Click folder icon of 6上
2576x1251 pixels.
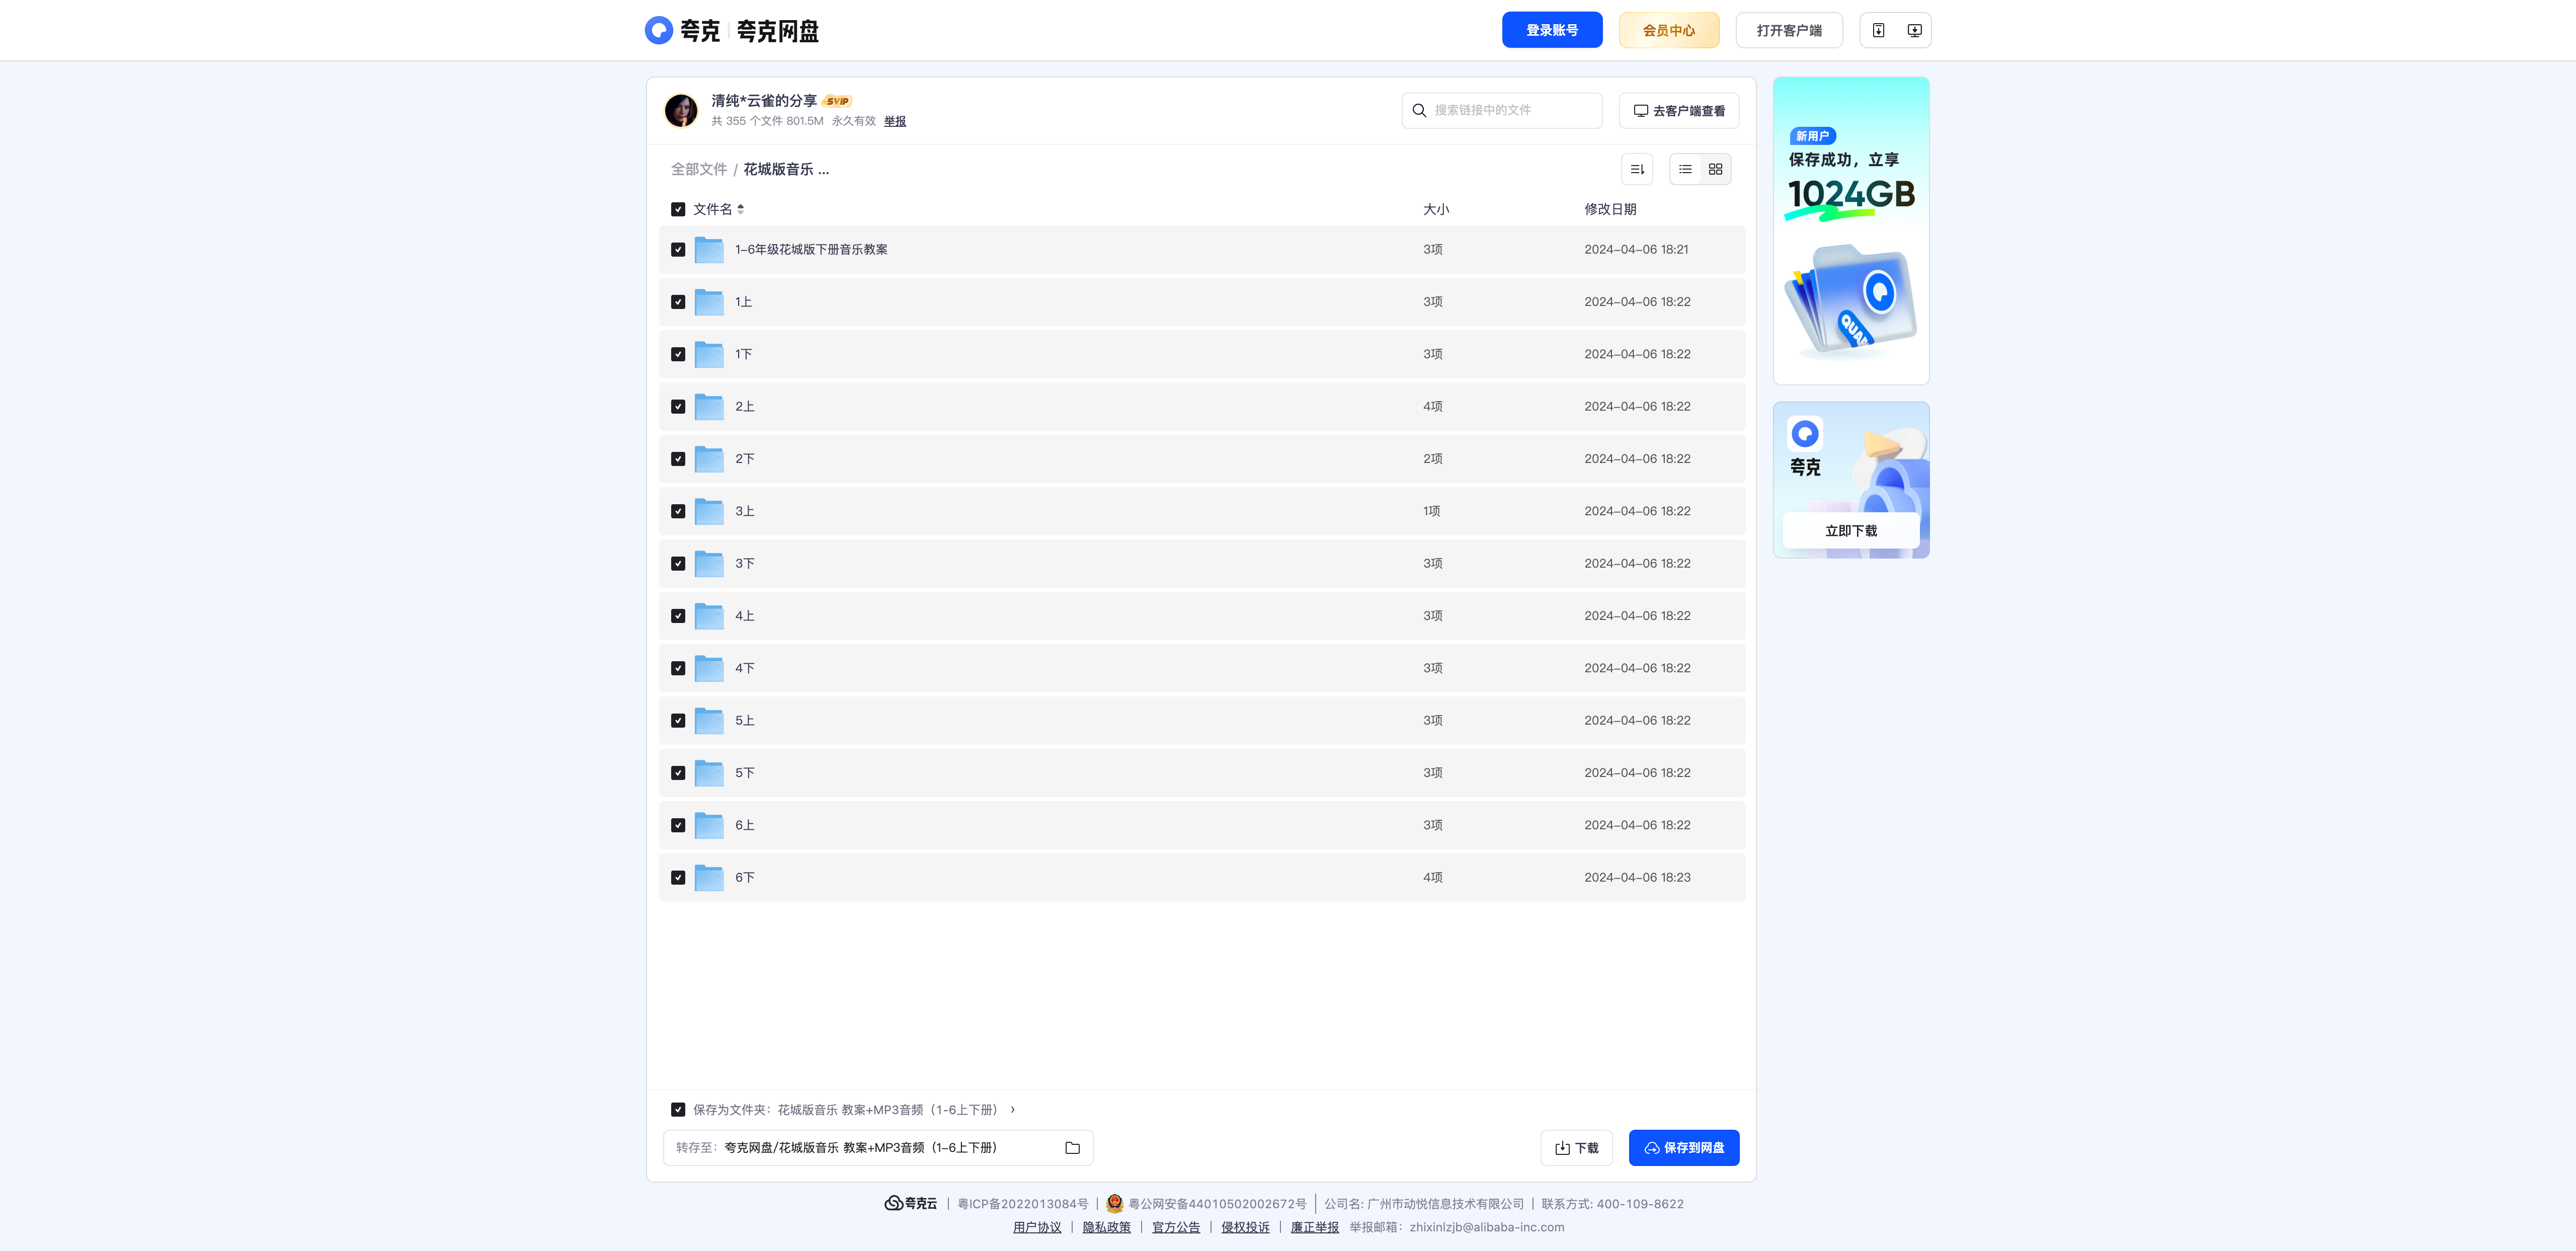[709, 825]
